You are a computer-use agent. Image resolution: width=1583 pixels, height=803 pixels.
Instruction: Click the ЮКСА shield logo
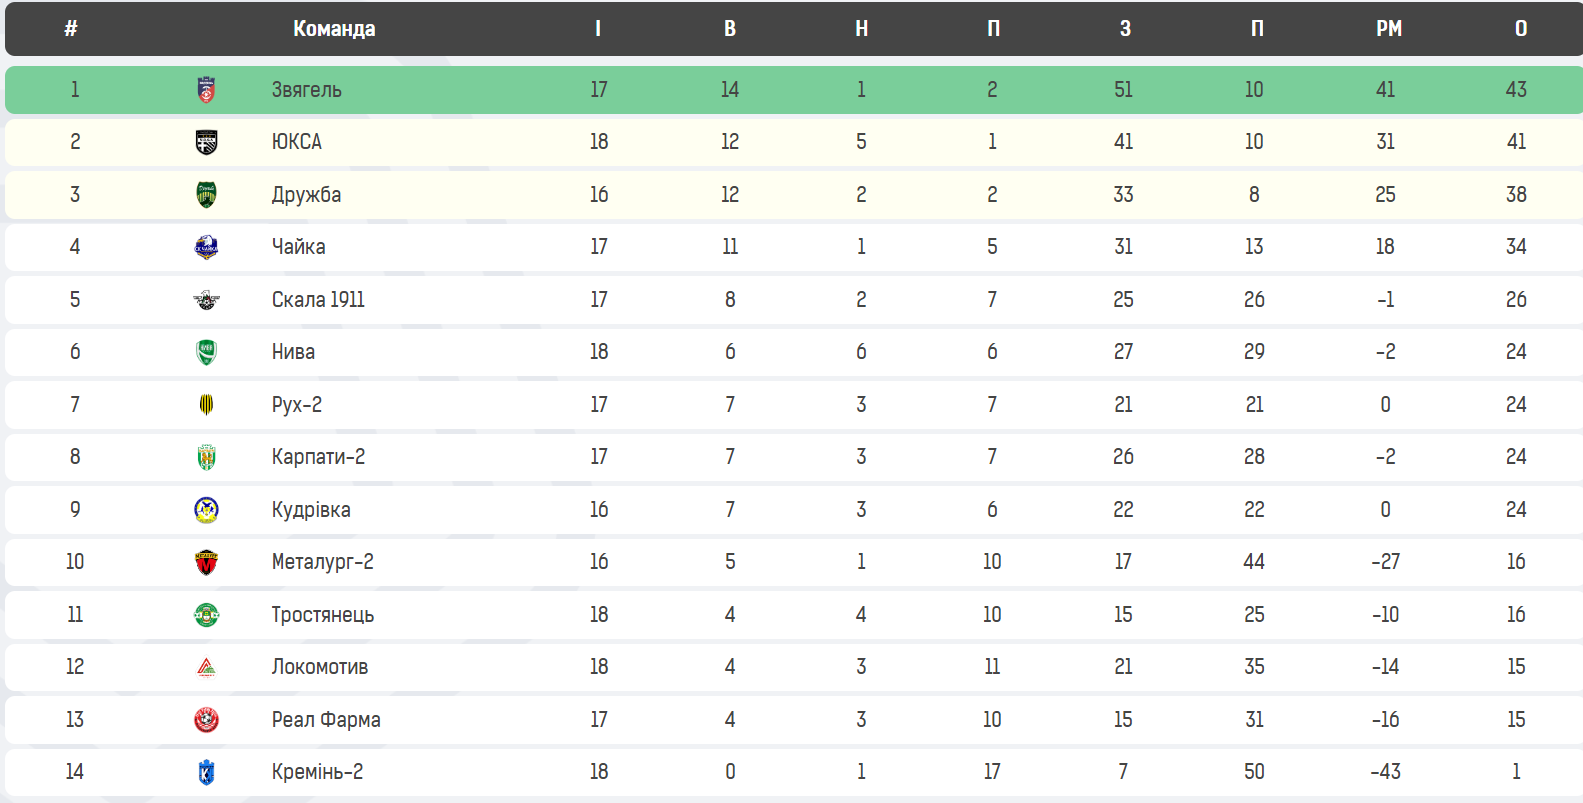tap(206, 142)
